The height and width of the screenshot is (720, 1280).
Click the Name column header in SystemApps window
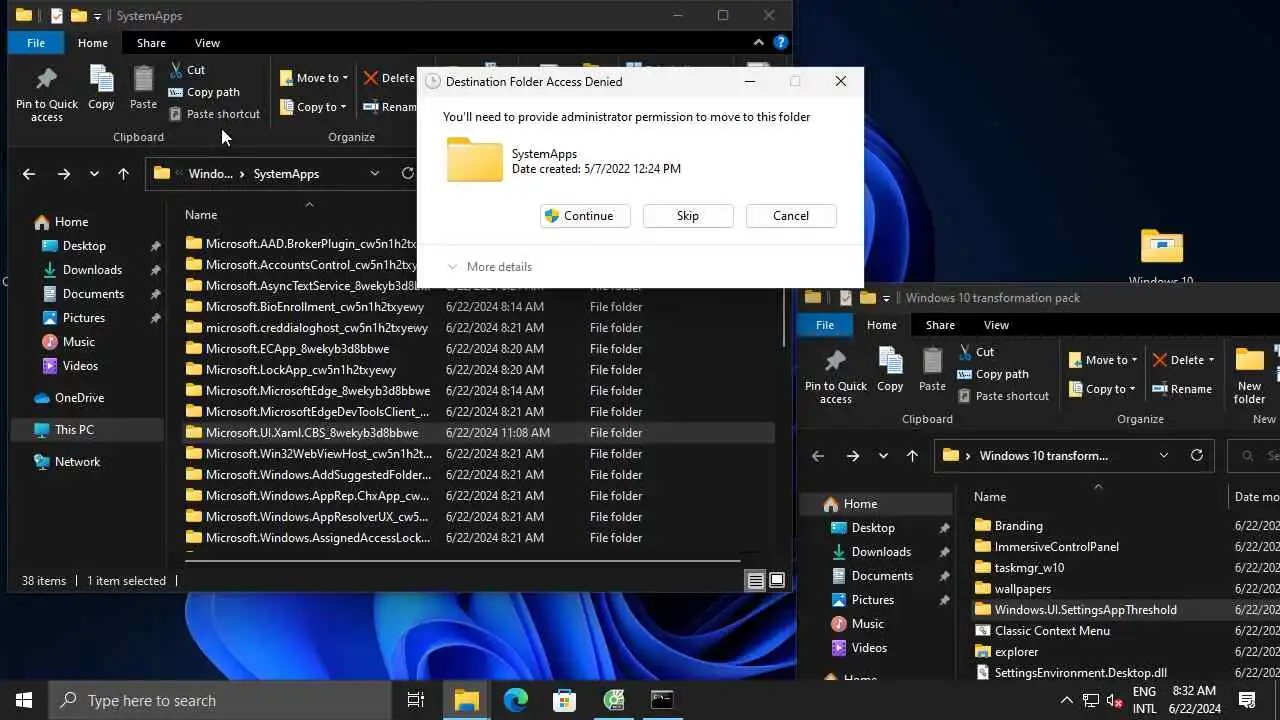point(201,215)
